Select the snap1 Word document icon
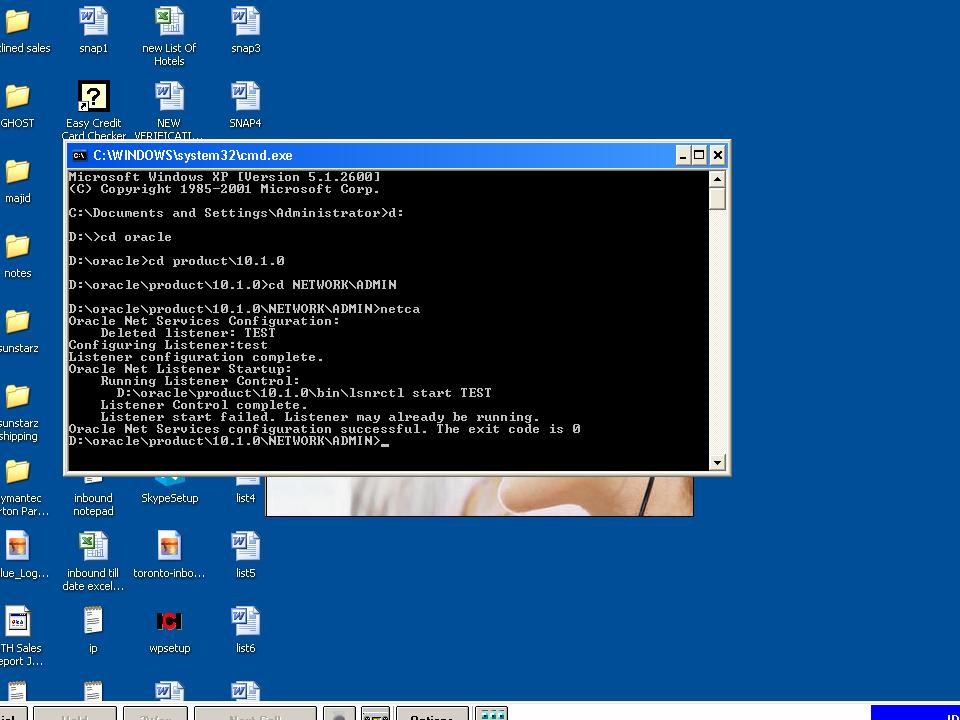Screen dimensions: 960x720 pos(93,21)
